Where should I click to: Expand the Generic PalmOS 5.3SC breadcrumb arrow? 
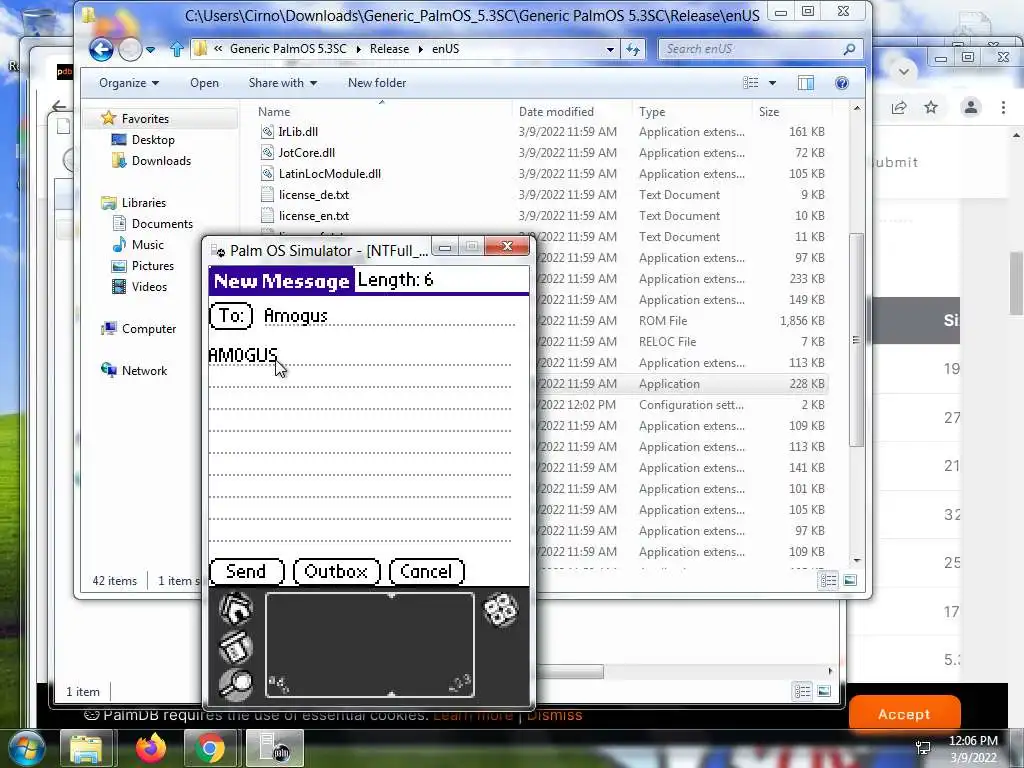pyautogui.click(x=359, y=49)
